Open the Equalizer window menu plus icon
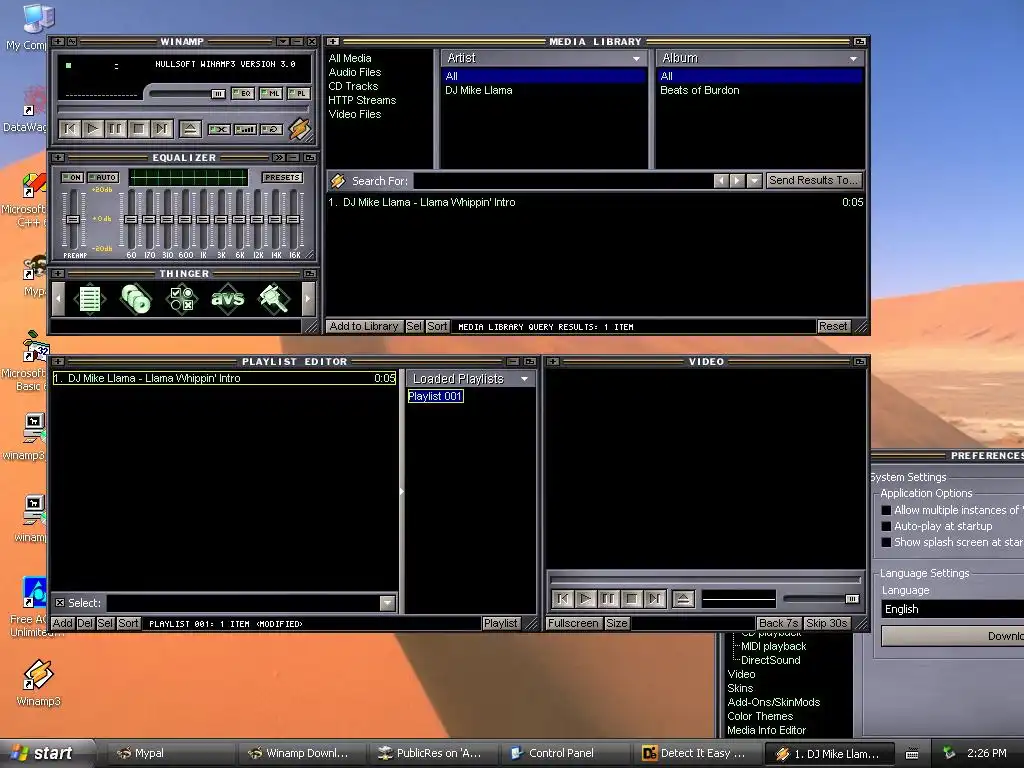 pos(58,158)
